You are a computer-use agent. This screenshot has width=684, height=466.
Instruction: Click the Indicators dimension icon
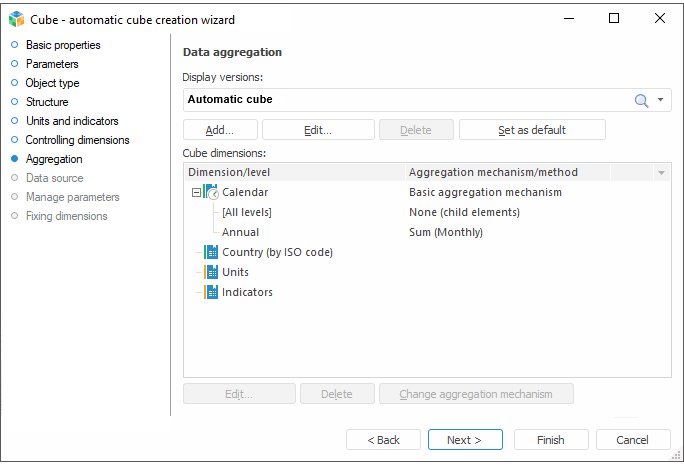coord(211,292)
